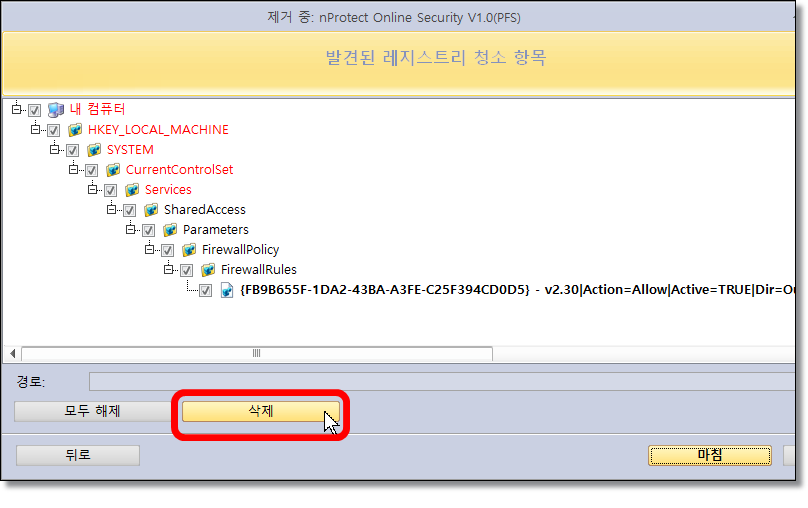Toggle the Services checkbox
The image size is (808, 508).
(x=110, y=191)
